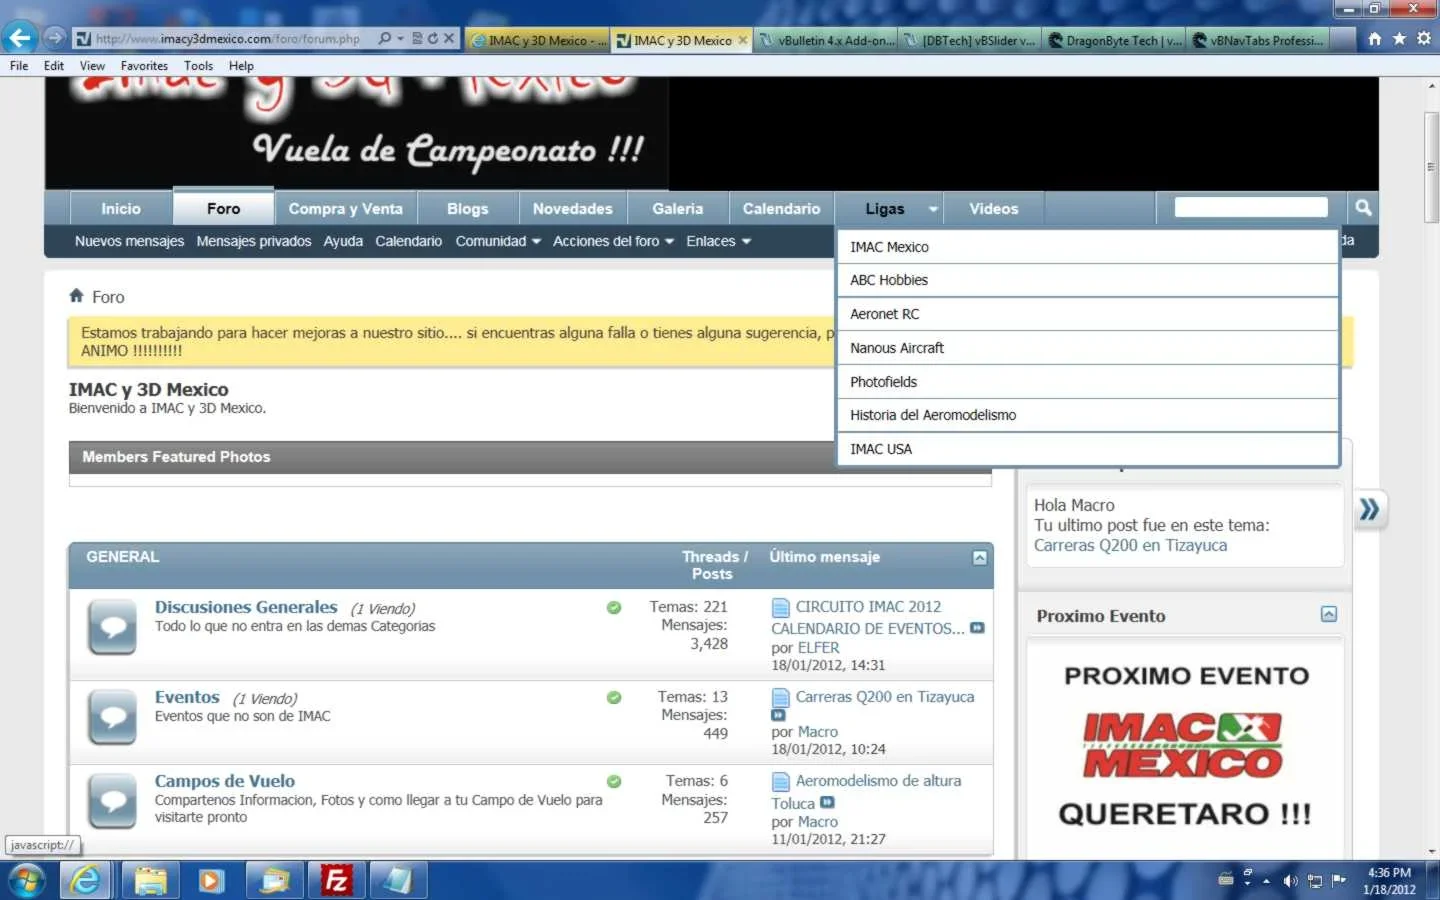Select Nanous Aircraft in Ligas menu
Screen dimensions: 1440x900
click(1088, 348)
